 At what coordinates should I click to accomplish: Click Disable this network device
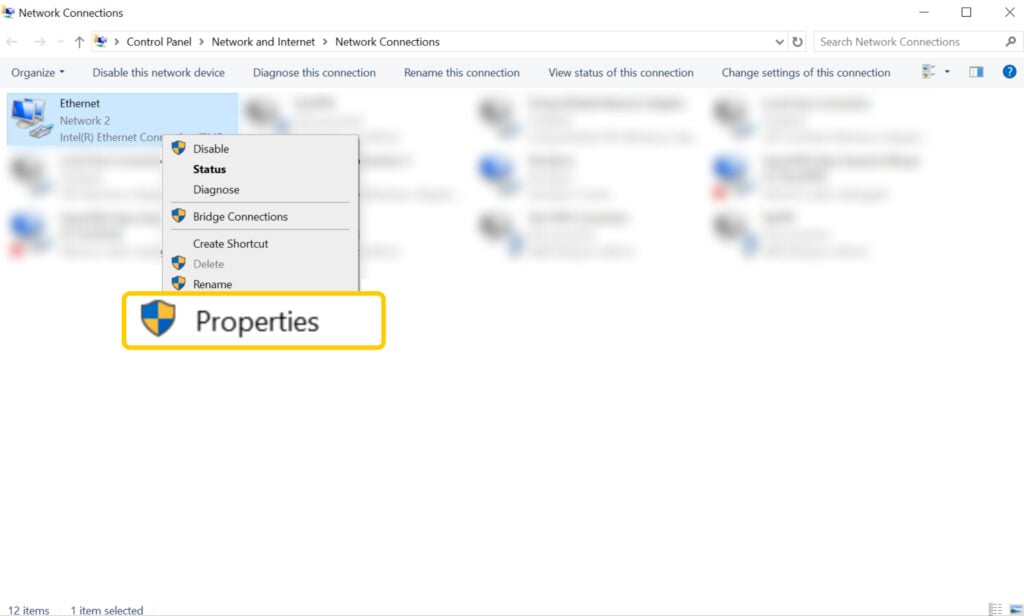click(159, 71)
